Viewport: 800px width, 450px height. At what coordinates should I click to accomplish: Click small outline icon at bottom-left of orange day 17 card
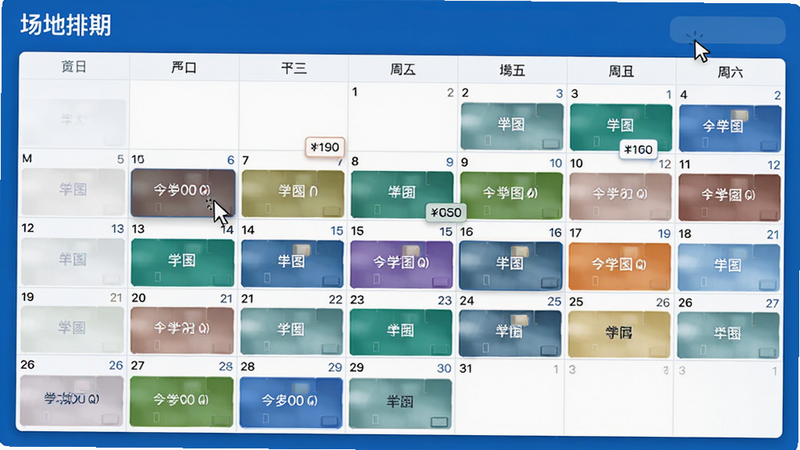coord(595,281)
